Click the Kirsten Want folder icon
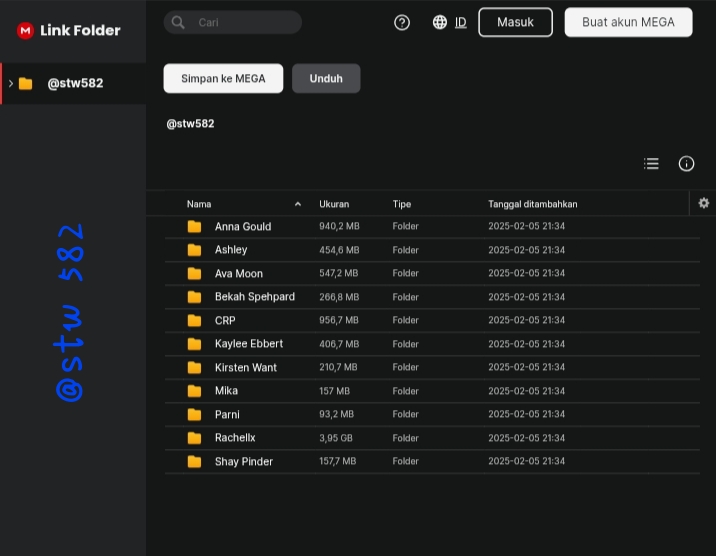Image resolution: width=716 pixels, height=556 pixels. [194, 367]
